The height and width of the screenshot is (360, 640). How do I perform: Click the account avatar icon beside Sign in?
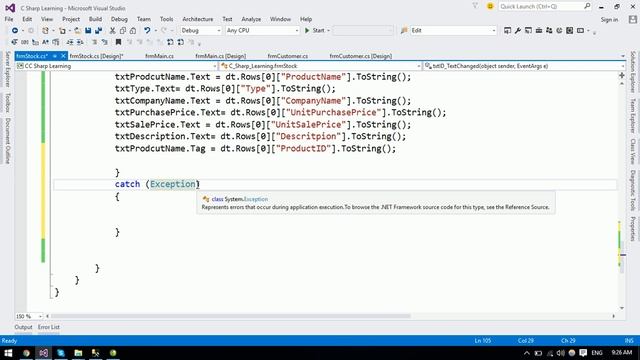[x=633, y=19]
